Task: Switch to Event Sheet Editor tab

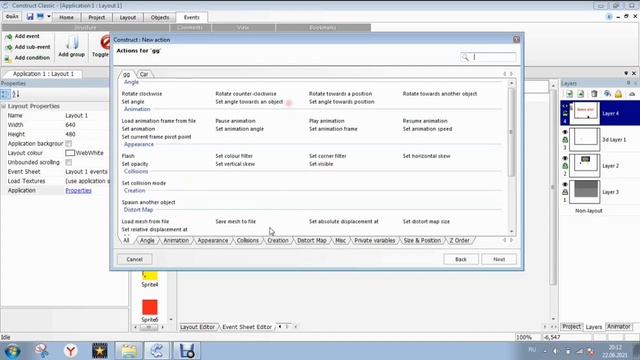Action: 247,327
